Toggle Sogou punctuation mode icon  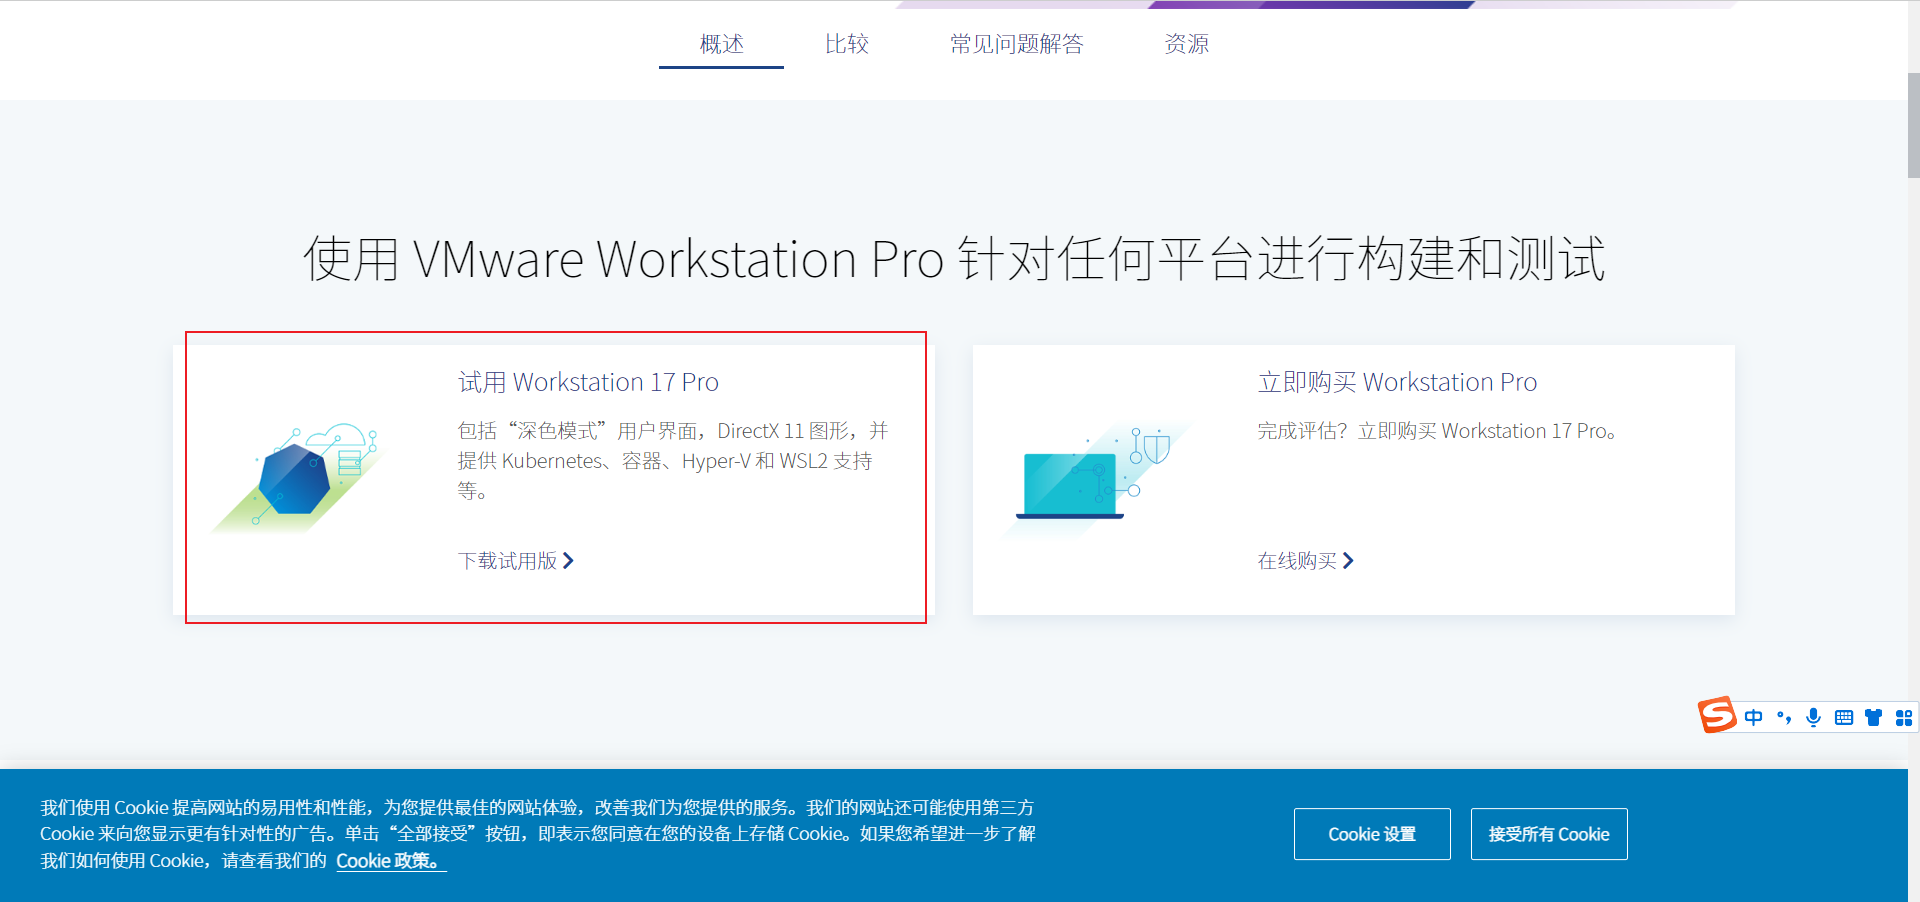1784,717
